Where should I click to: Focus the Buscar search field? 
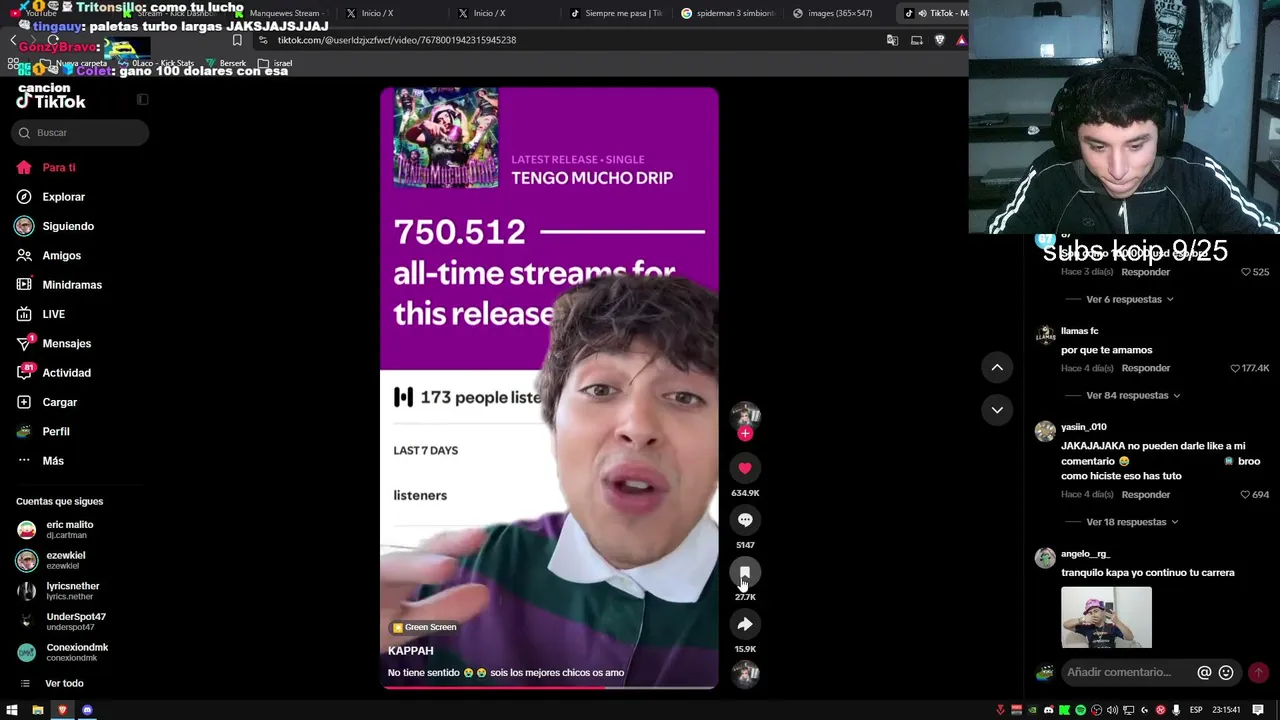click(x=80, y=133)
